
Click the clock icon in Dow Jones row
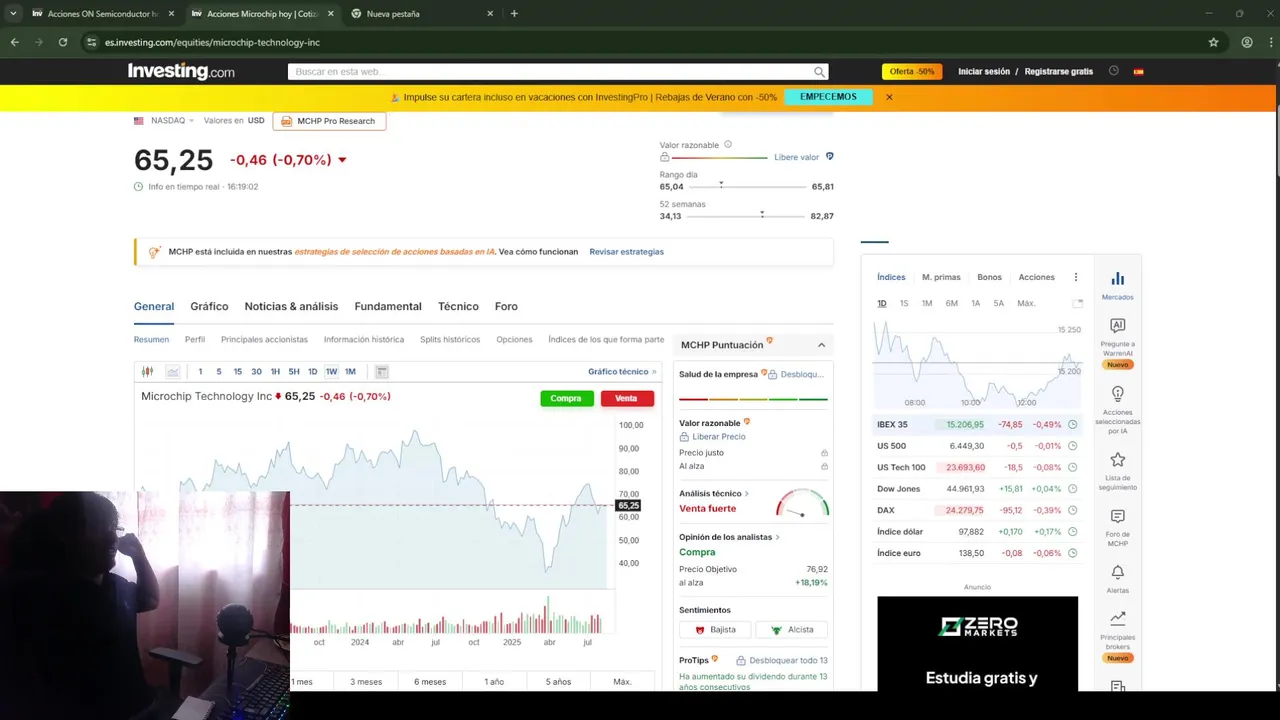pos(1072,489)
